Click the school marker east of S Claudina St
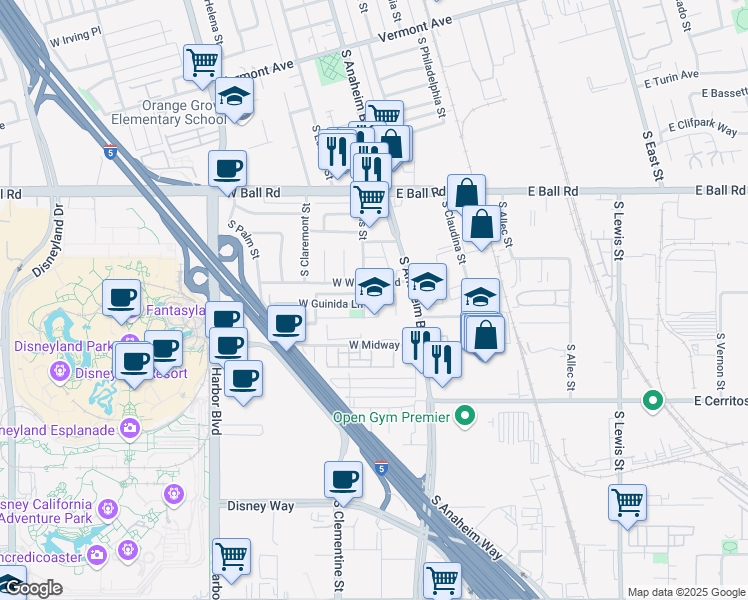This screenshot has width=748, height=600. pos(480,297)
